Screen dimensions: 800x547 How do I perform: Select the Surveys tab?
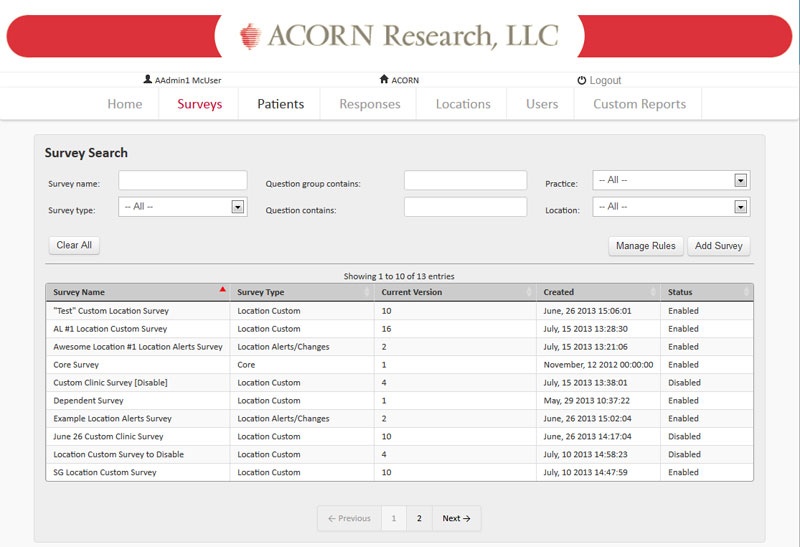(199, 104)
